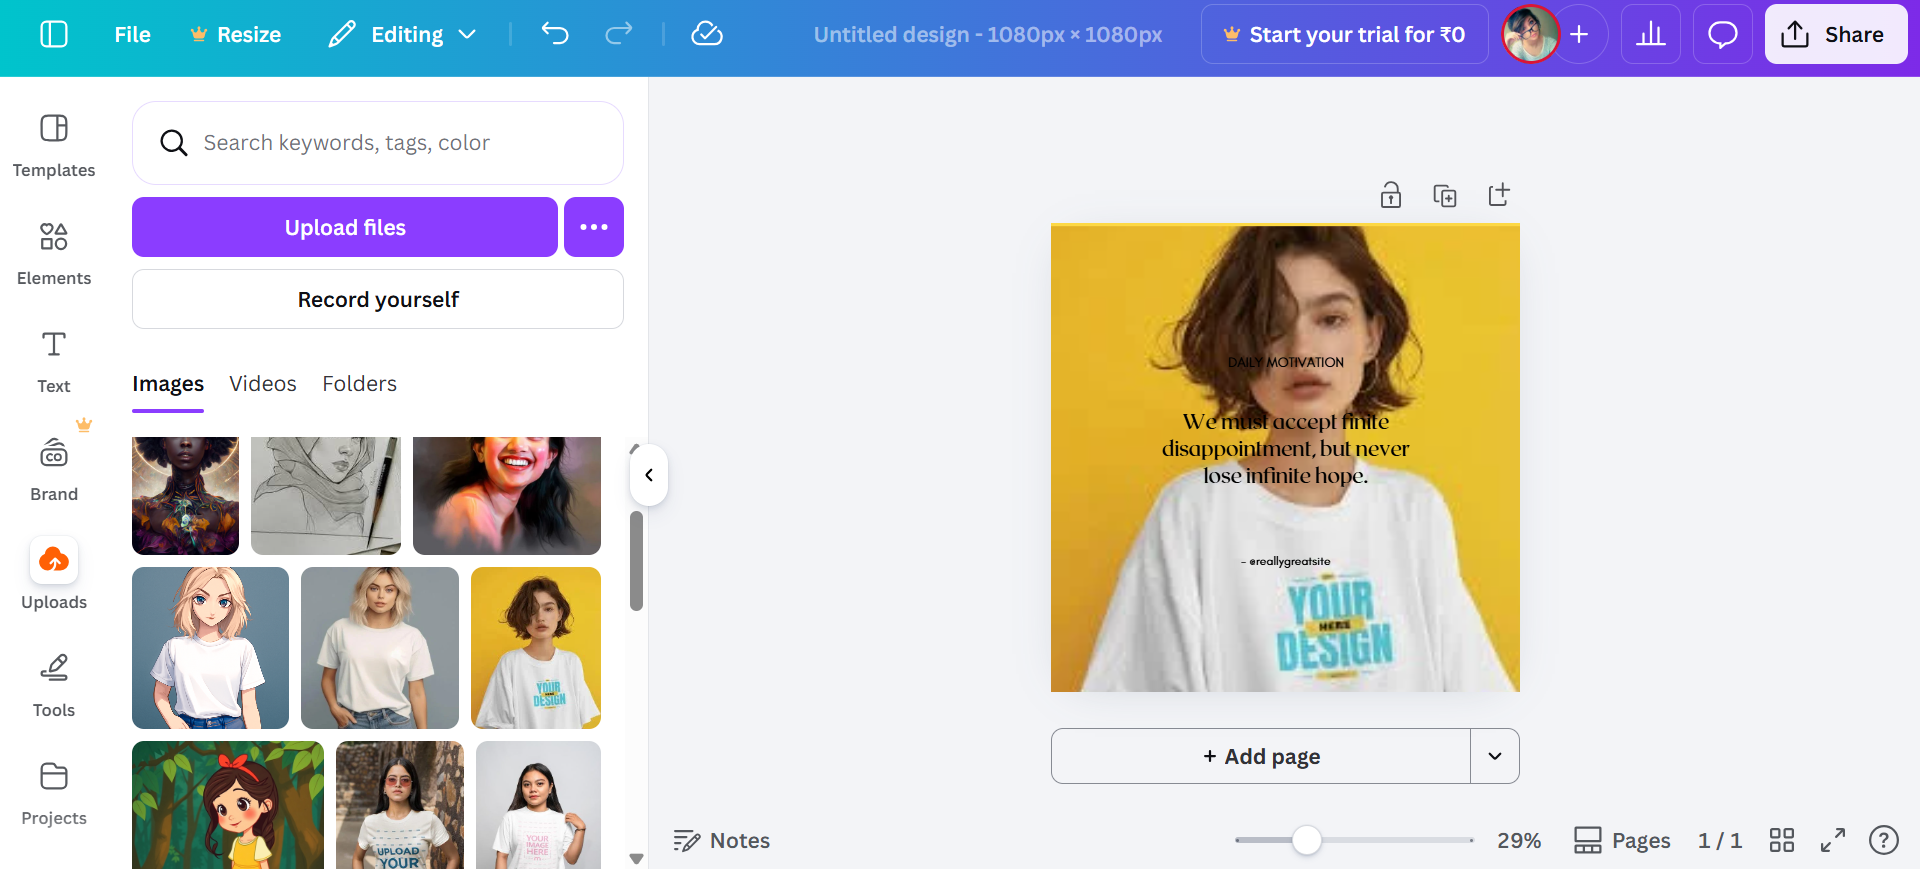Switch to the Videos tab
The image size is (1920, 869).
[x=263, y=384]
